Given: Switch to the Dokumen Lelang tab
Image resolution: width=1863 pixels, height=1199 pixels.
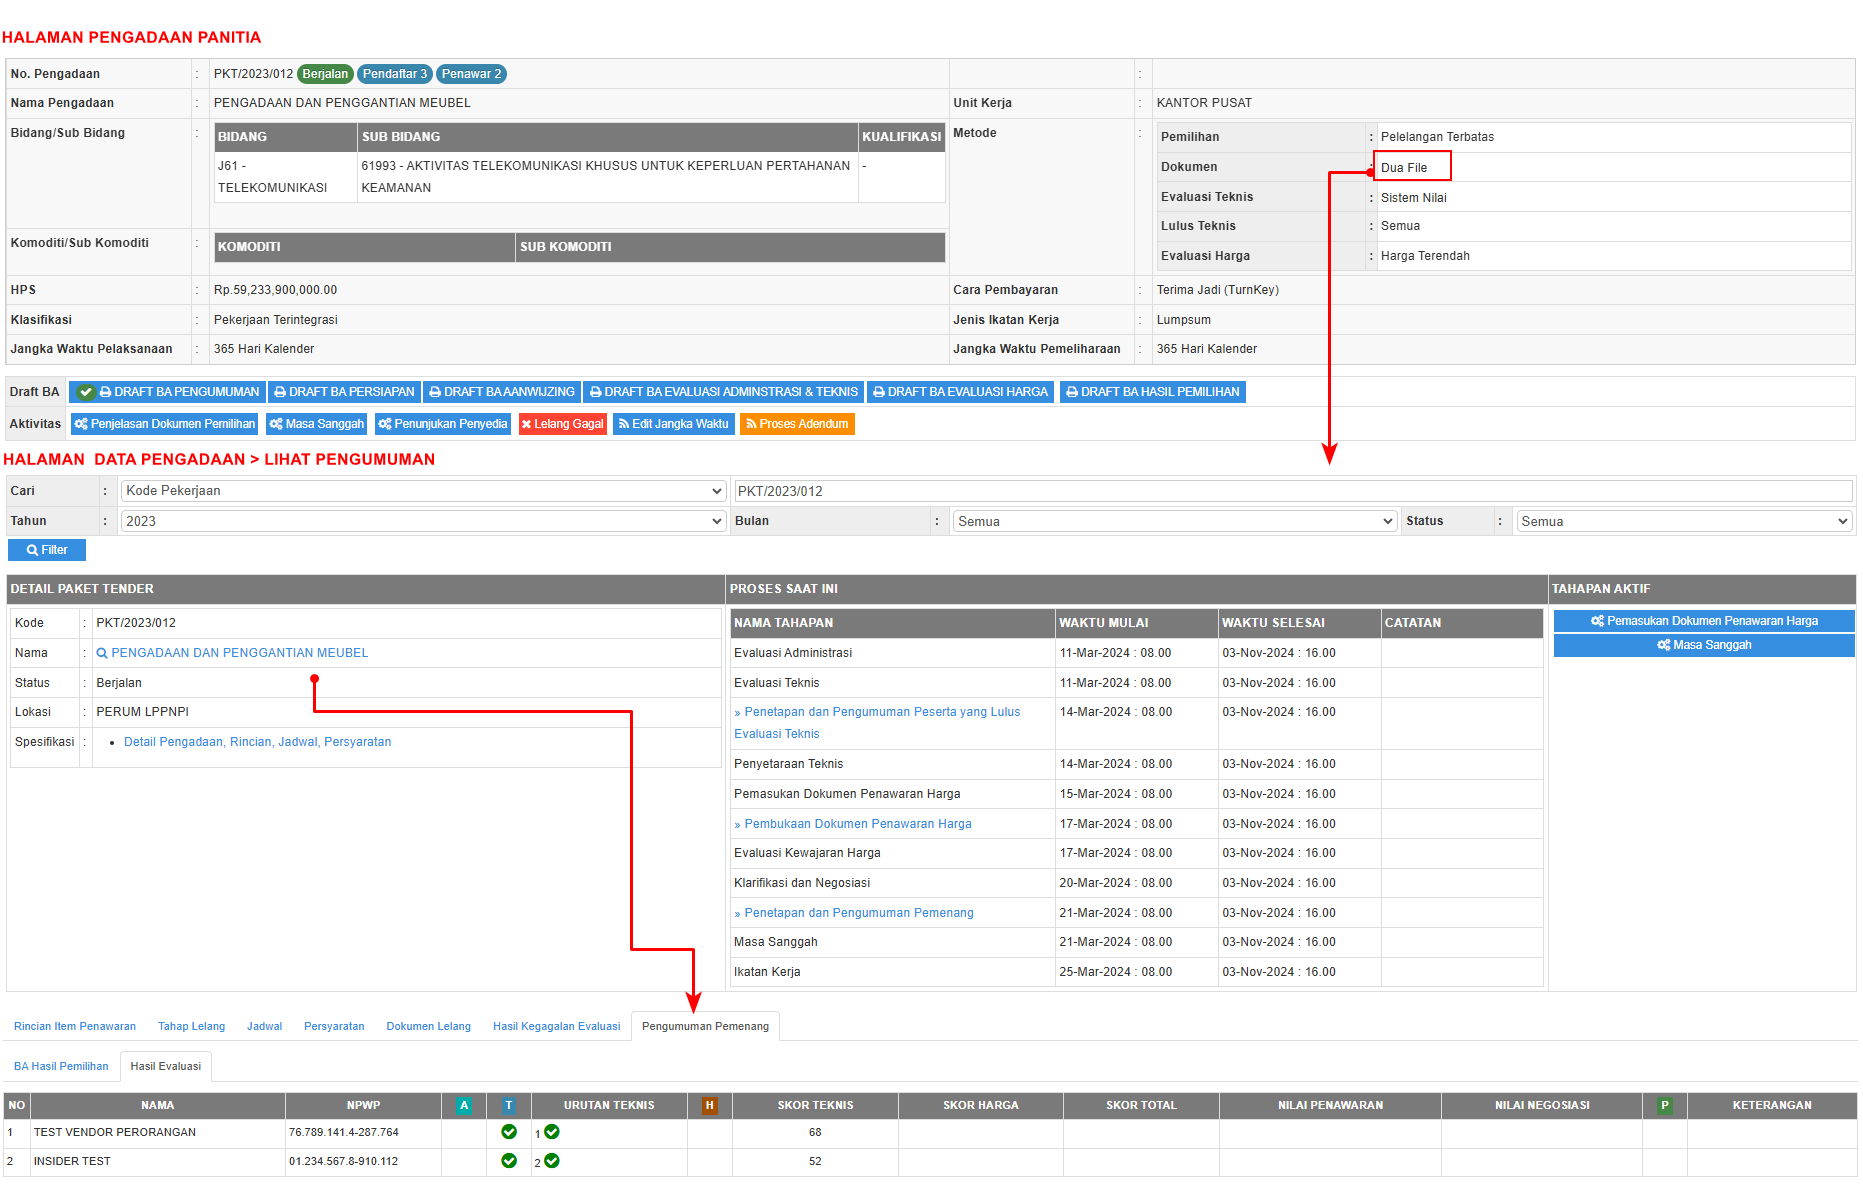Looking at the screenshot, I should (x=428, y=1026).
